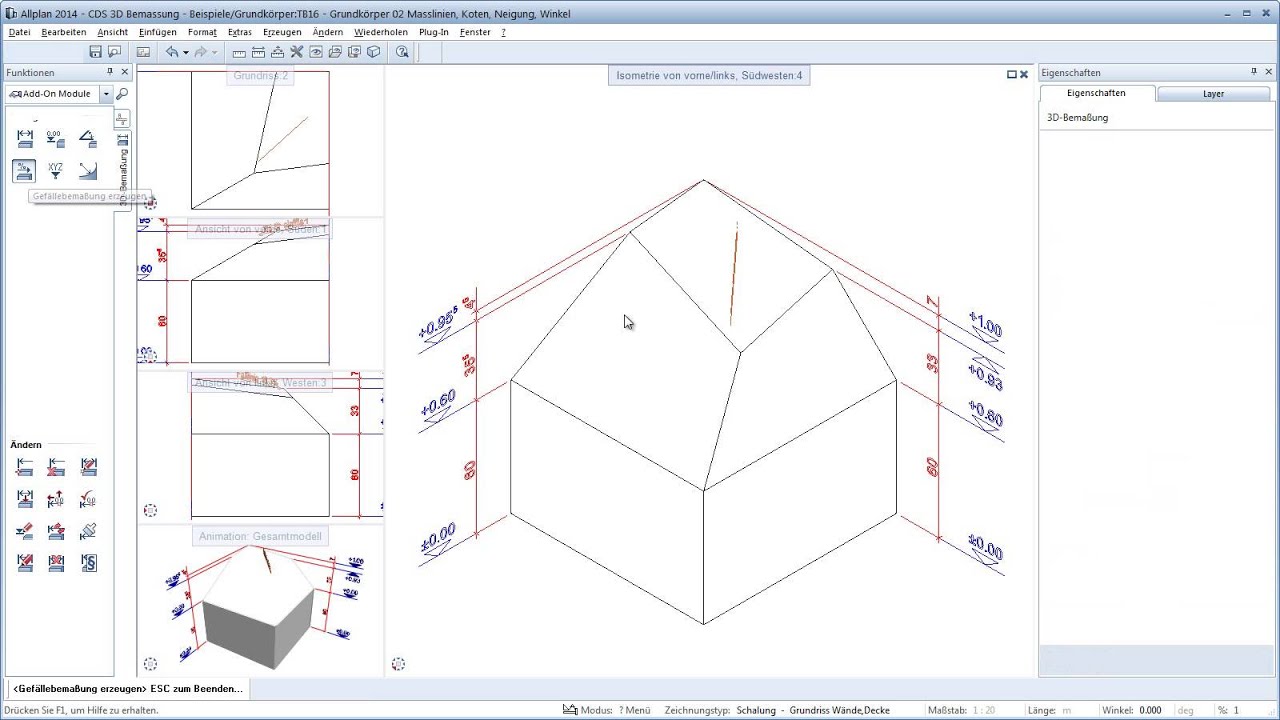Open the Datei menu
The width and height of the screenshot is (1280, 720).
(19, 32)
